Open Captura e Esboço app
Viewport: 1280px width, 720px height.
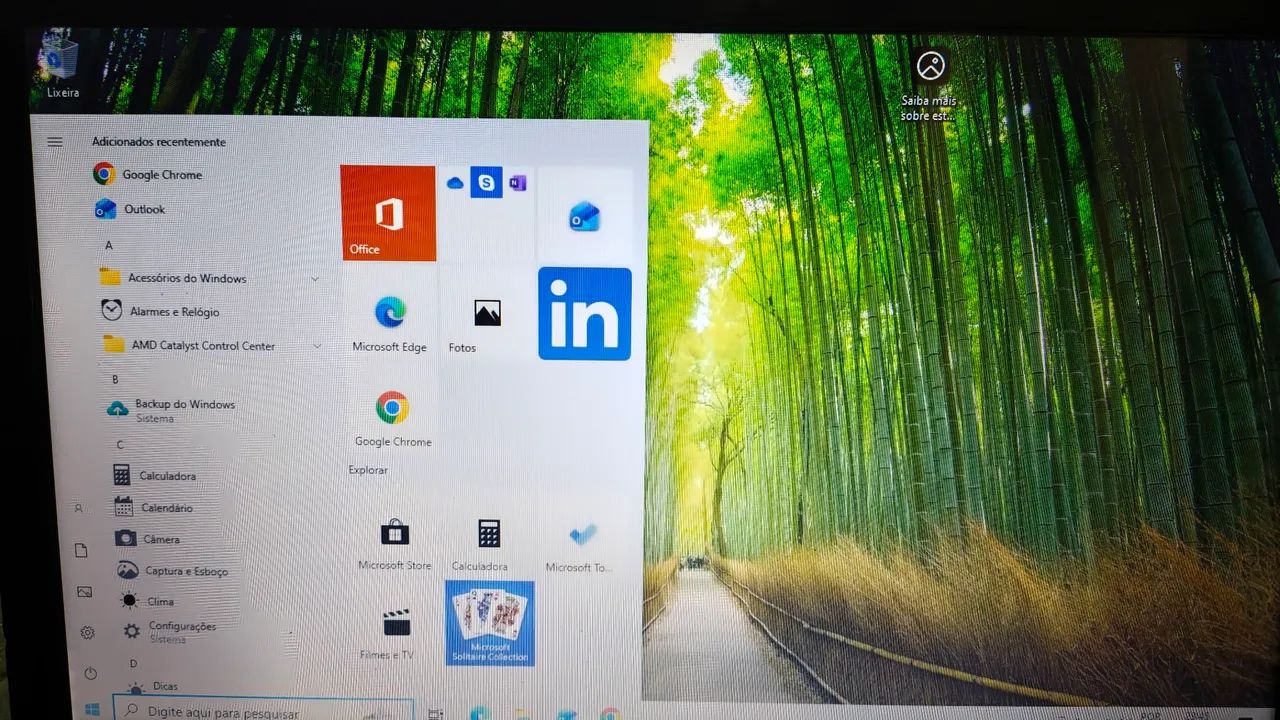[x=172, y=571]
